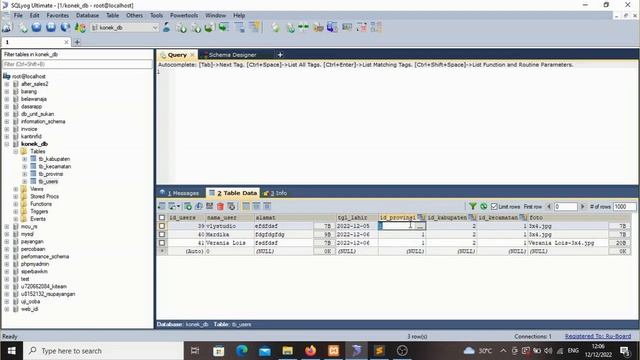Screen dimensions: 640x360
Task: Collapse the Tables folder in tree
Action: [16, 151]
